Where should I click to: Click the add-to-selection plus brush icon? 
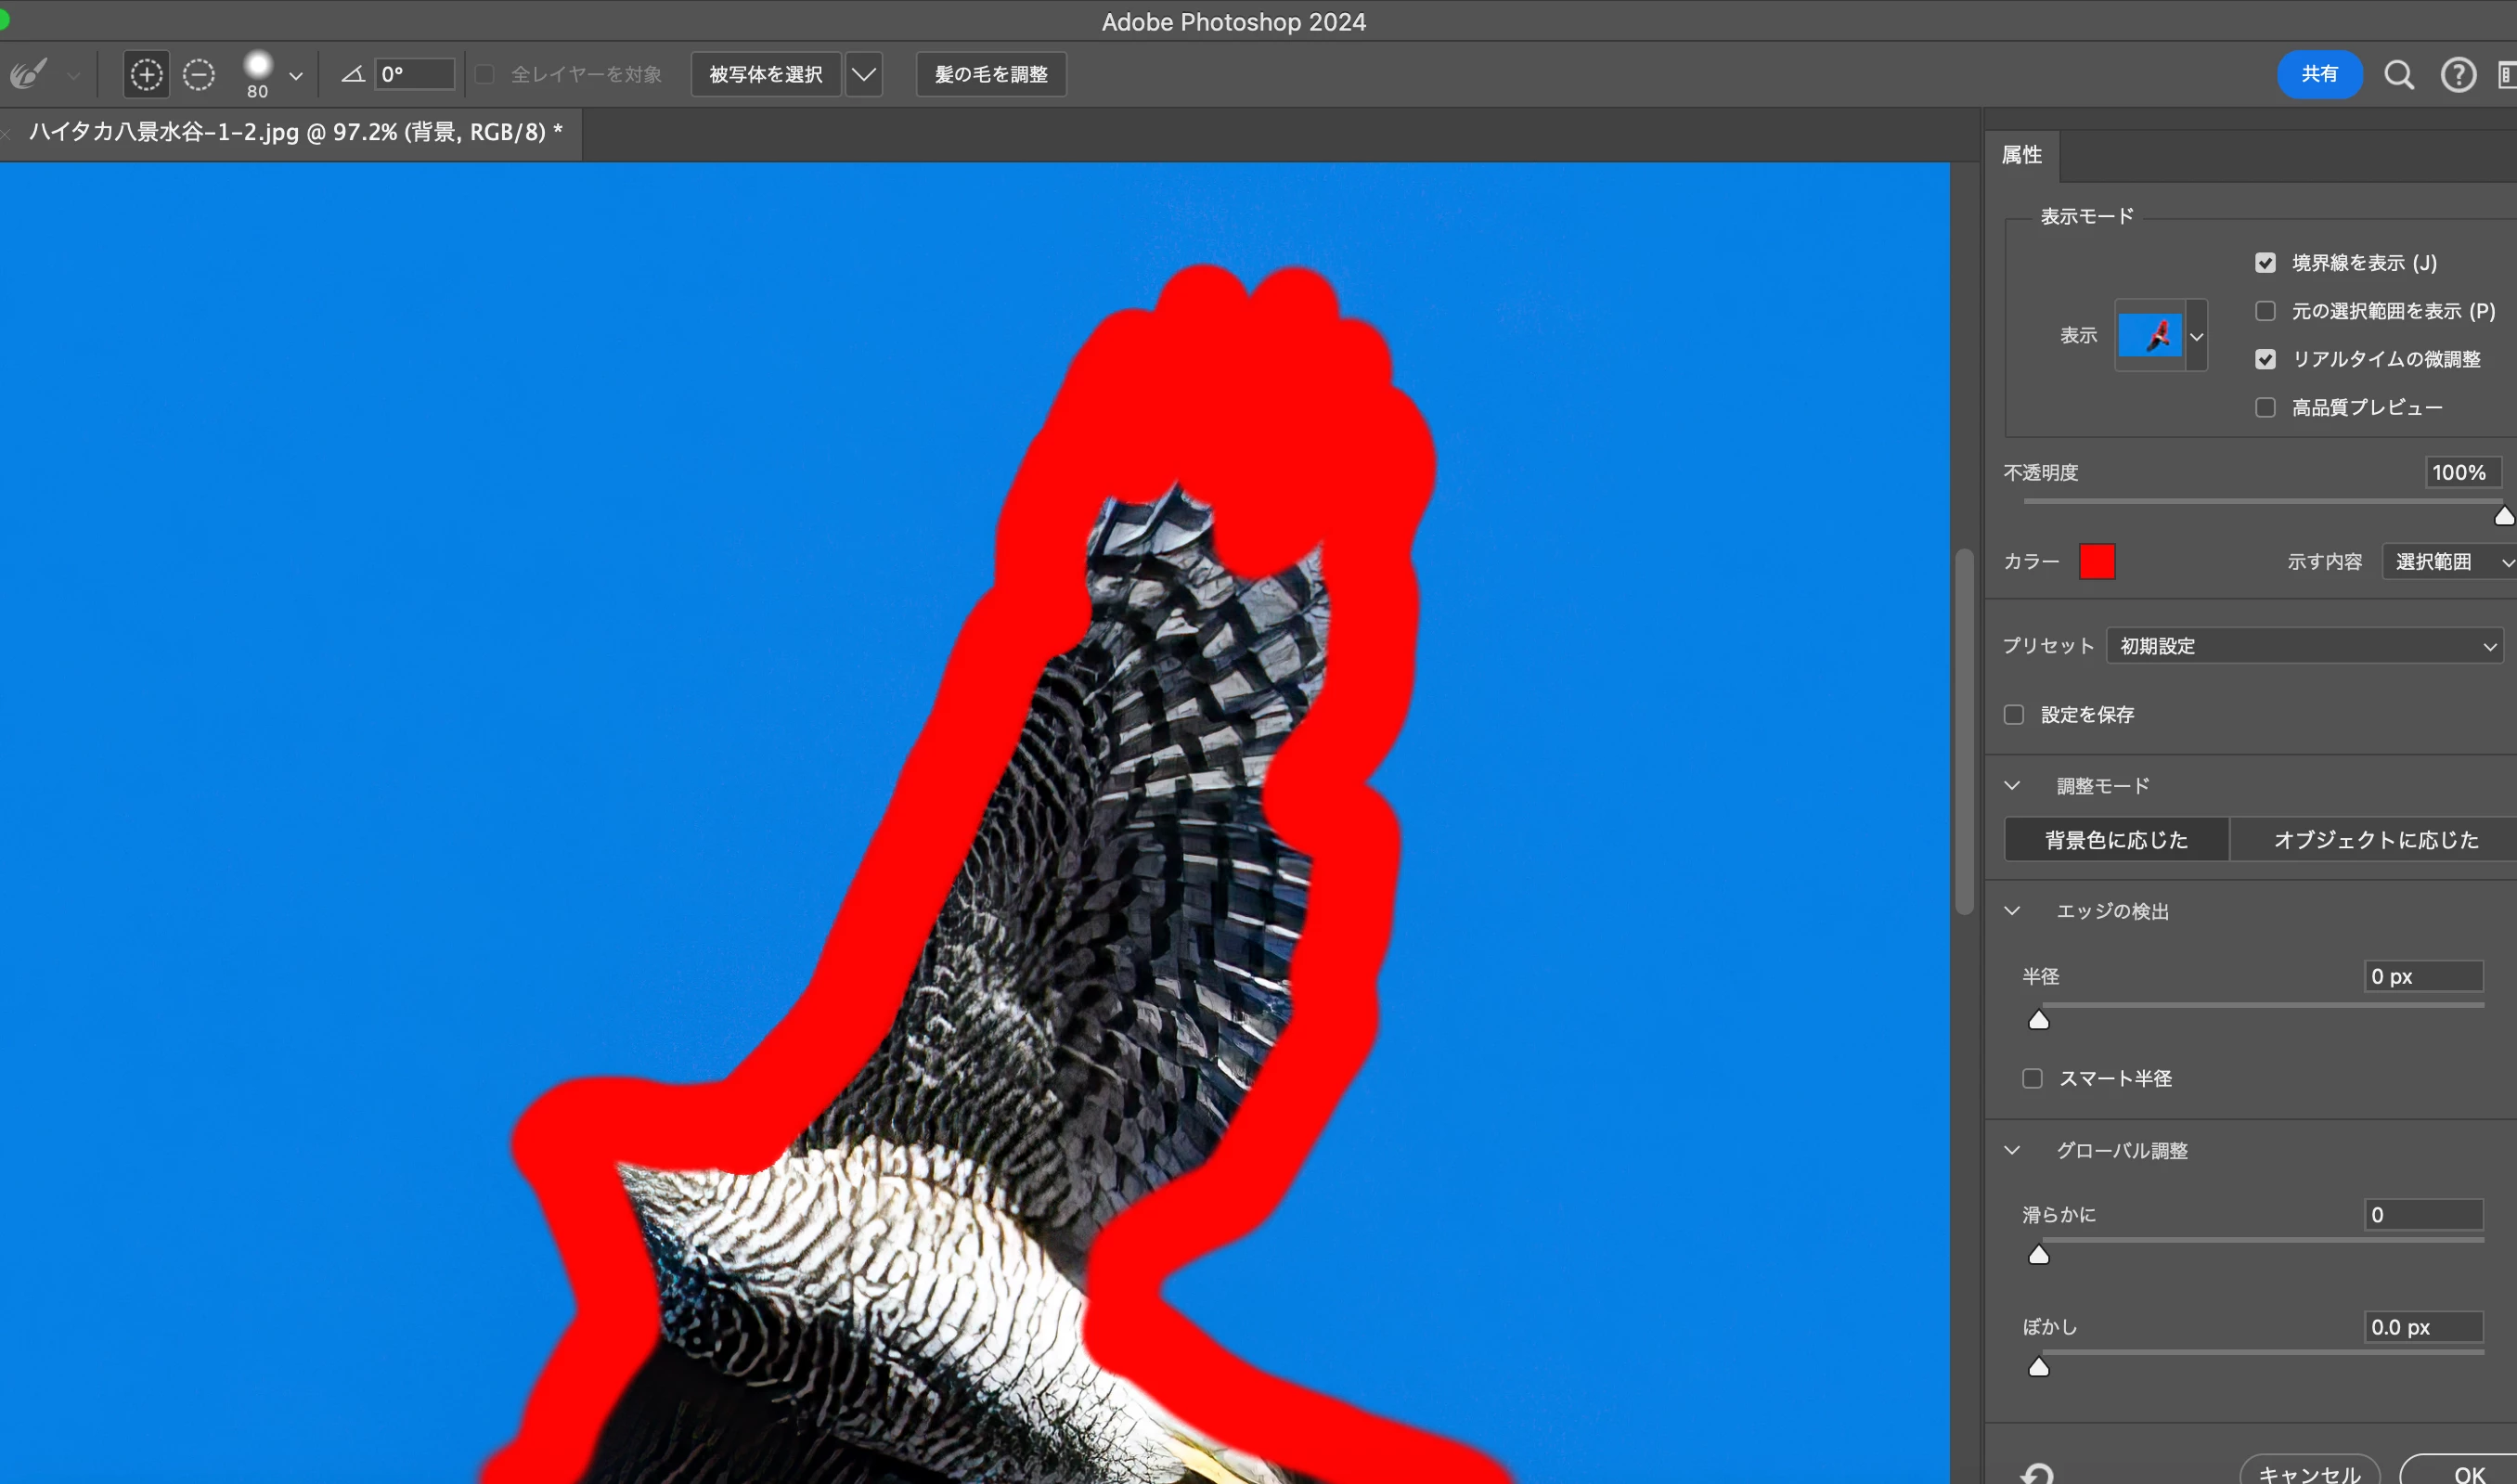pos(146,75)
